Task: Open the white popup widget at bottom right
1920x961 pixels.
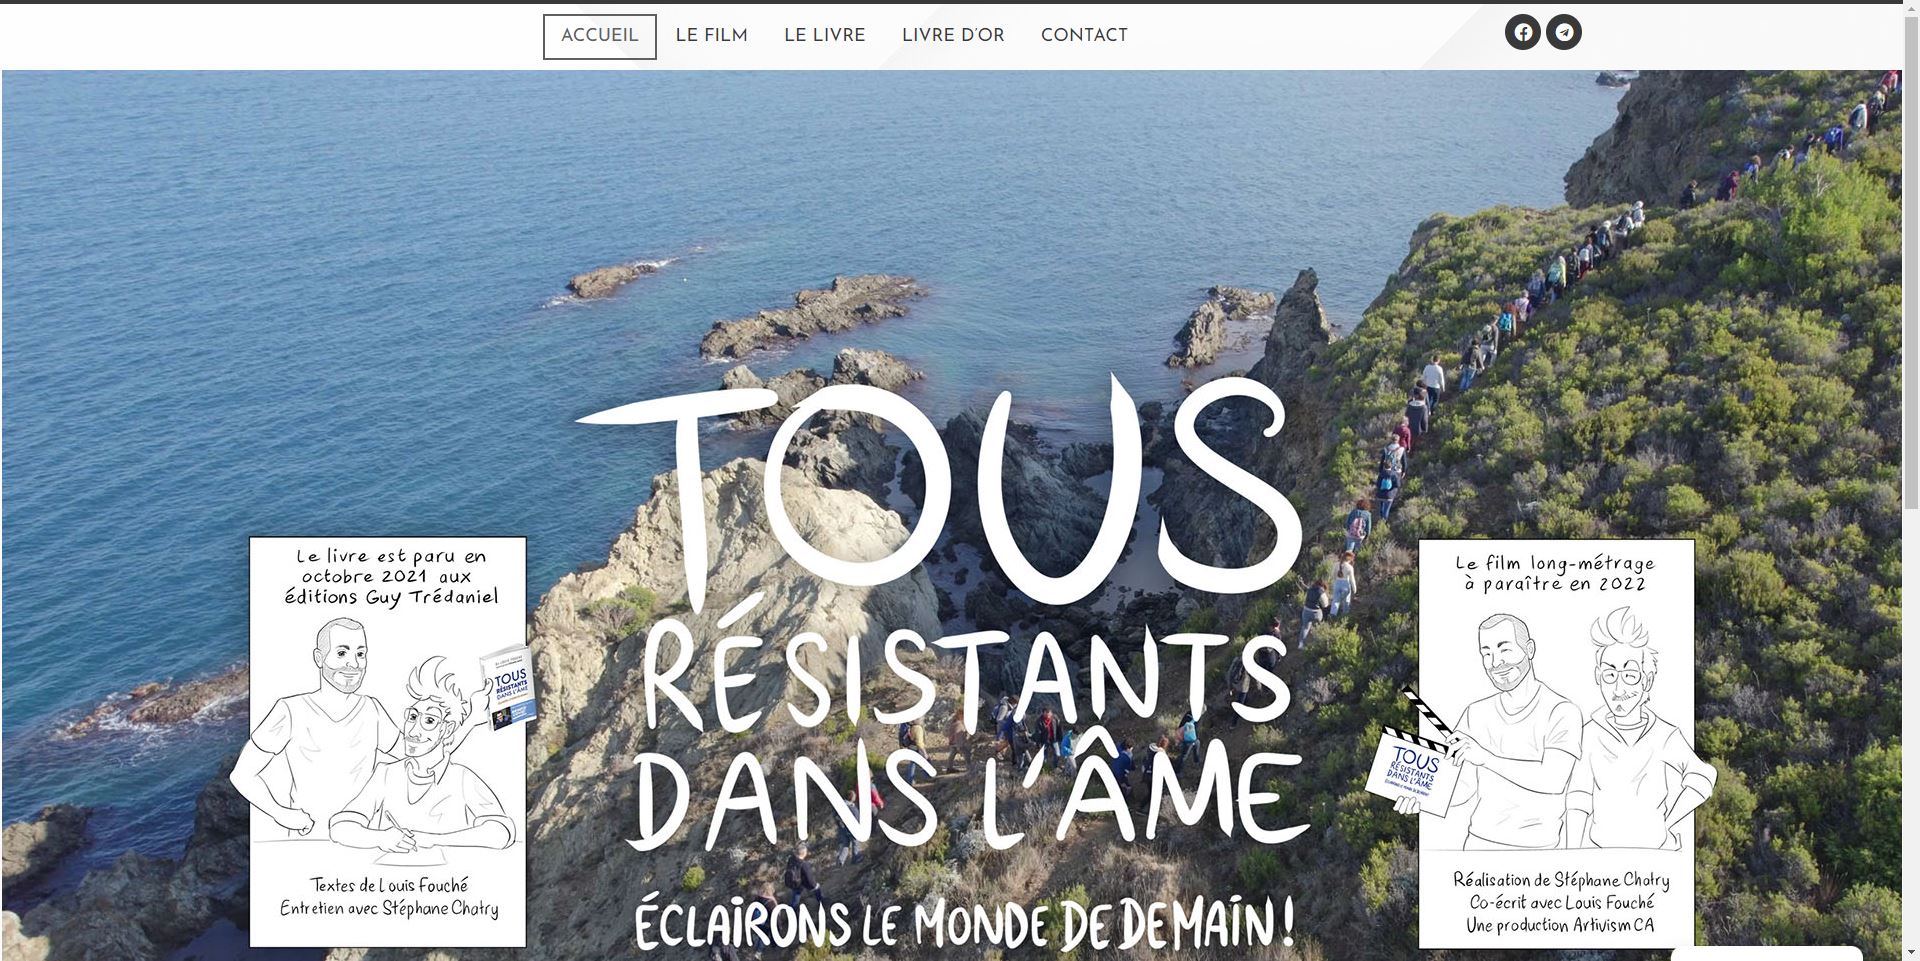Action: coord(1766,954)
